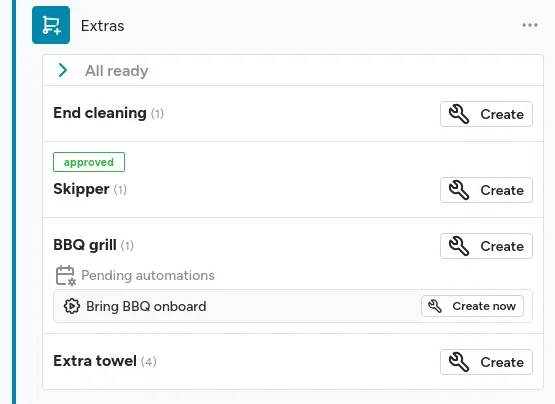
Task: Click the All ready section header text
Action: [116, 71]
